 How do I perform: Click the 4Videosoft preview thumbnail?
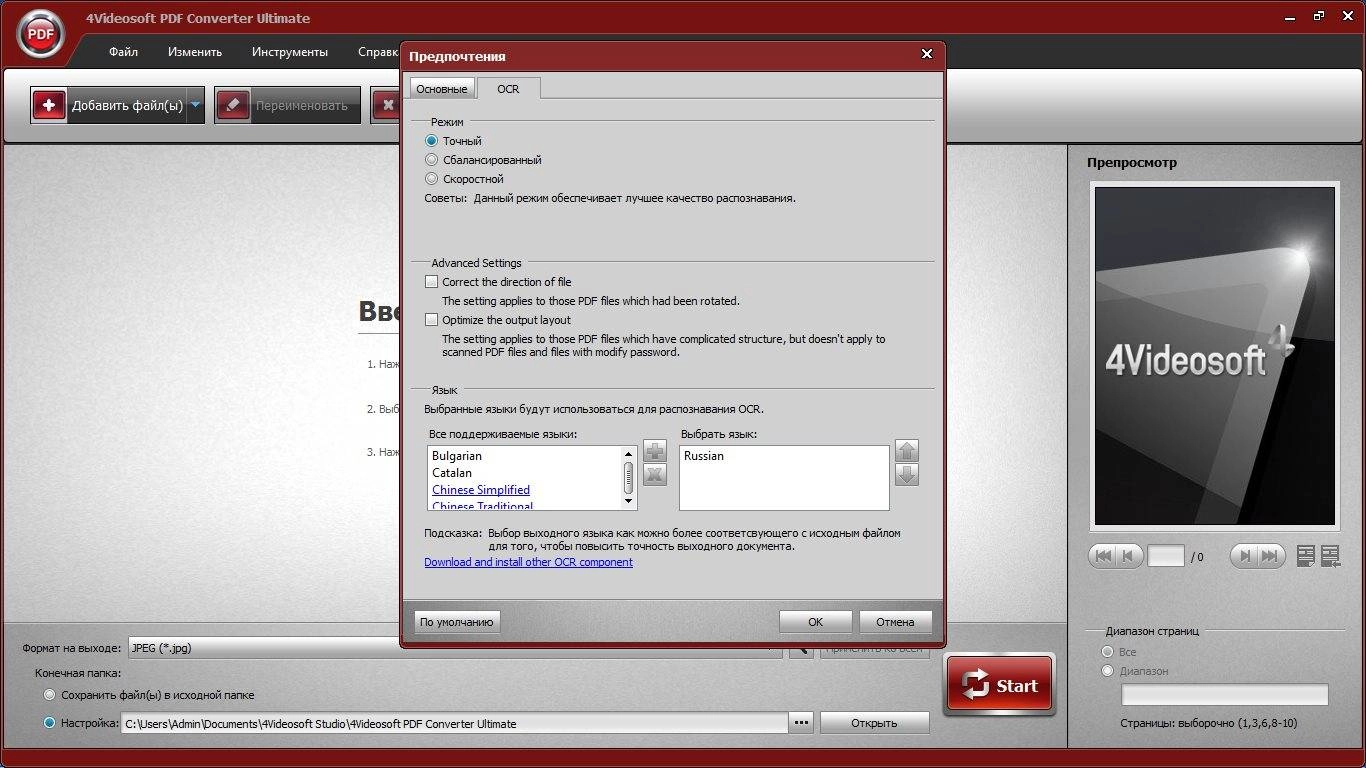pos(1215,356)
